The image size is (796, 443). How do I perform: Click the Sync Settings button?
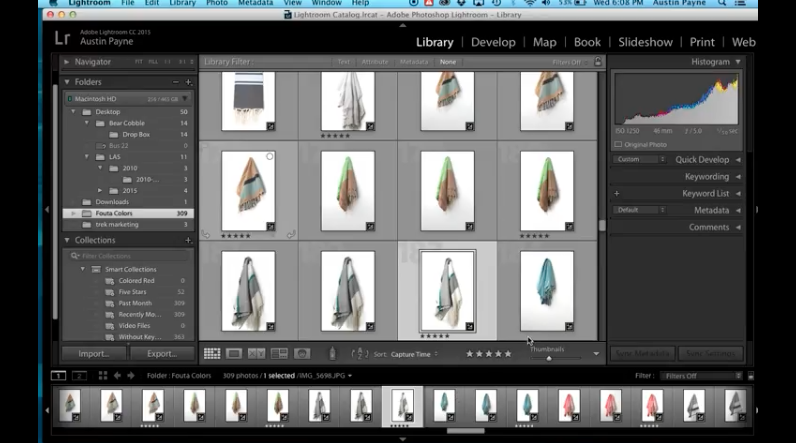711,354
